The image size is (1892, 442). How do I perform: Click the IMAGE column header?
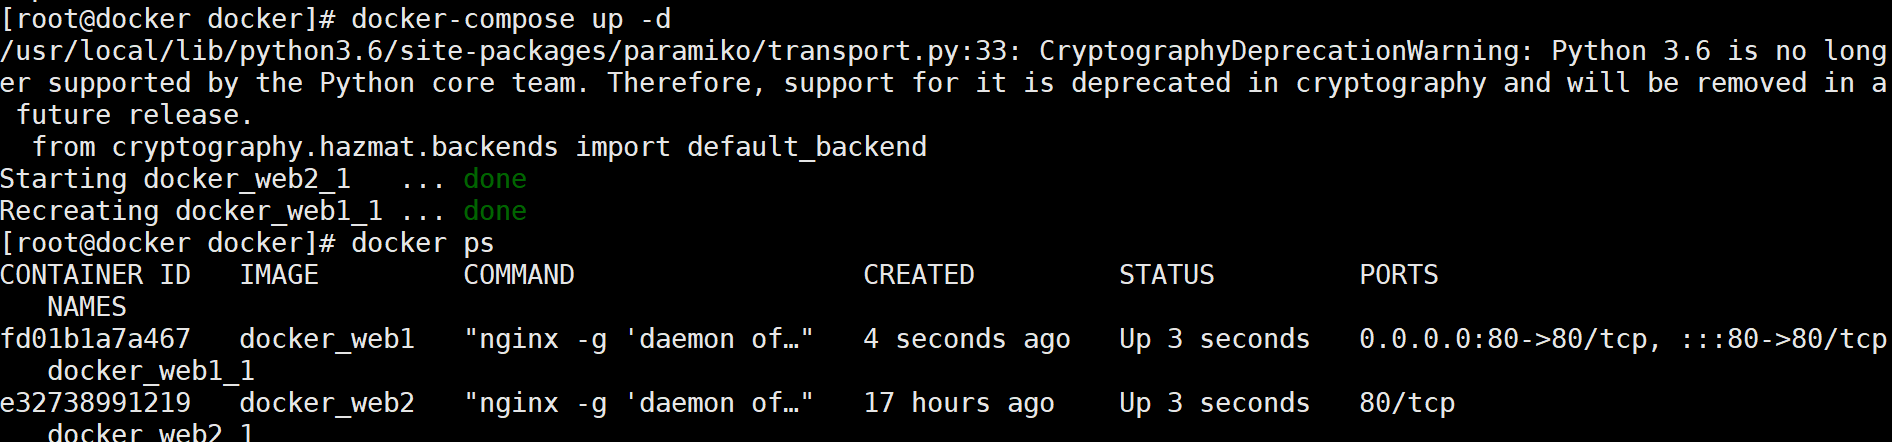[279, 275]
